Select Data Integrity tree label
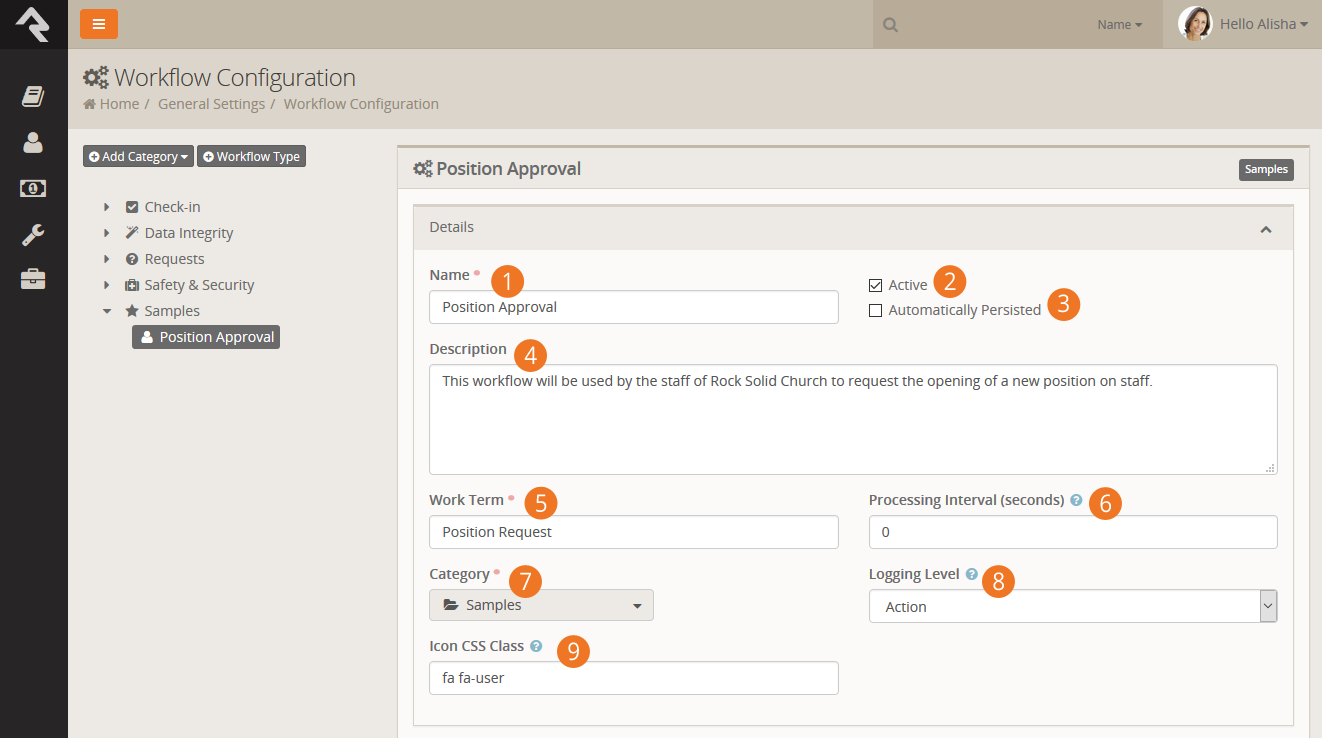This screenshot has height=738, width=1322. (189, 233)
